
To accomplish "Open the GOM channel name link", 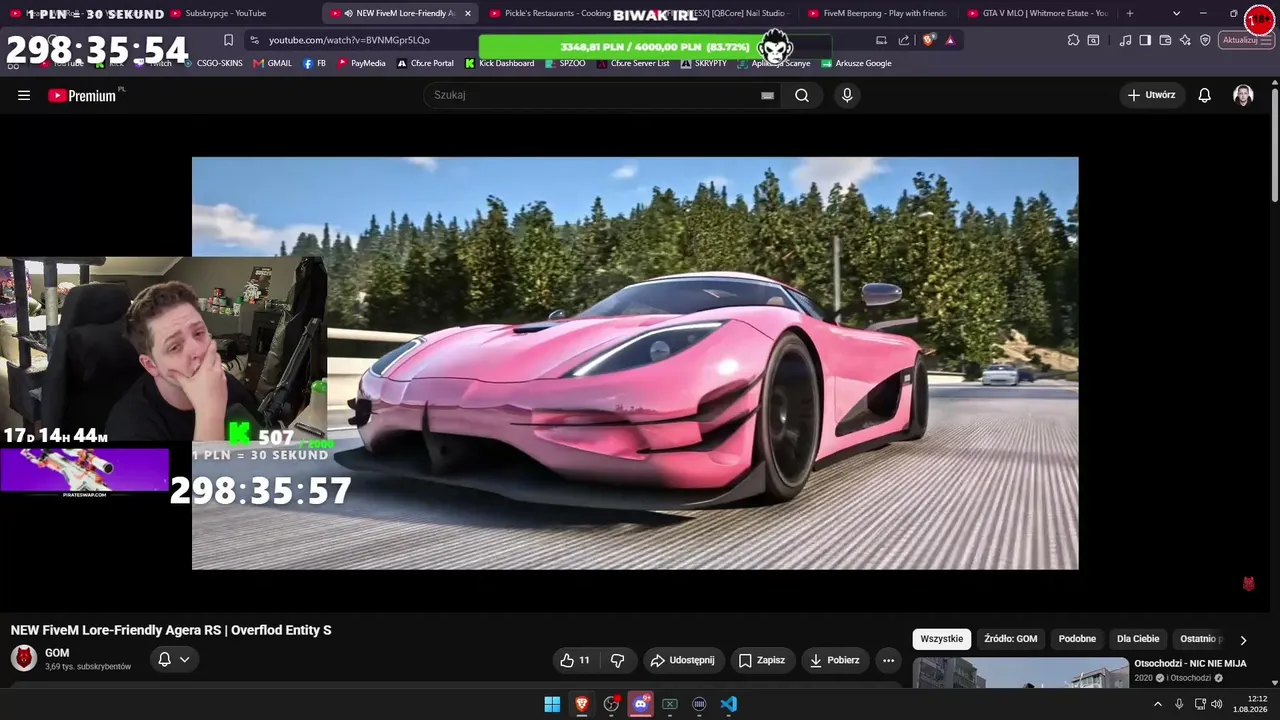I will click(57, 653).
